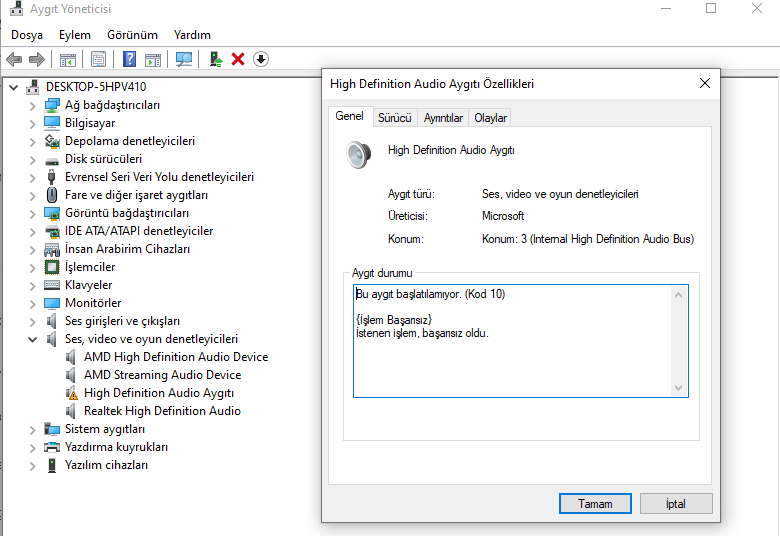Click the blue Help question-mark icon

point(129,59)
